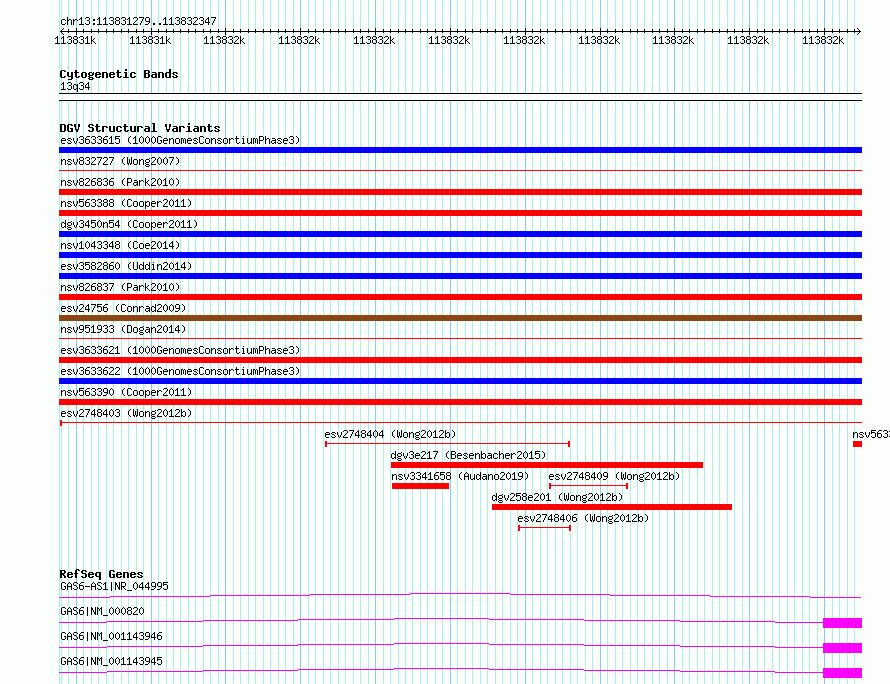This screenshot has width=890, height=684.
Task: Click esv2748403 (Wong2012b) label
Action: click(126, 413)
